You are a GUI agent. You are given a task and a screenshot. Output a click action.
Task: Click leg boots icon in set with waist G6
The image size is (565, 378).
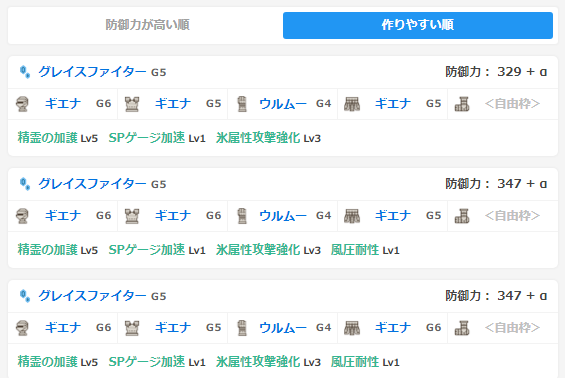[x=462, y=328]
